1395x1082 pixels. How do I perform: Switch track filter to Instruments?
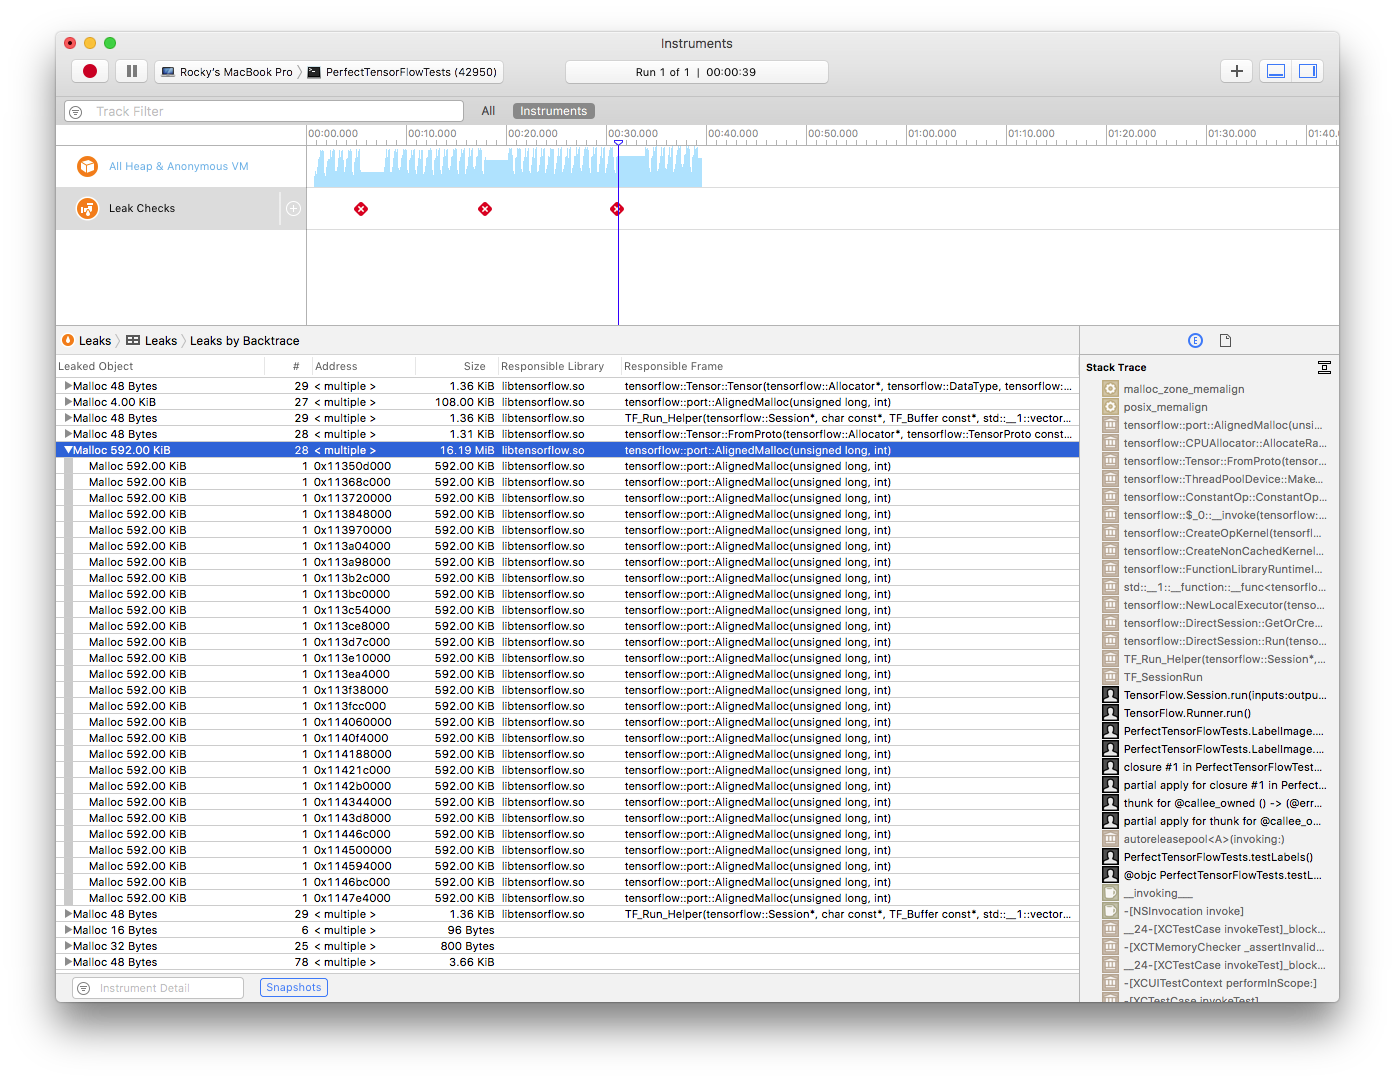[554, 111]
